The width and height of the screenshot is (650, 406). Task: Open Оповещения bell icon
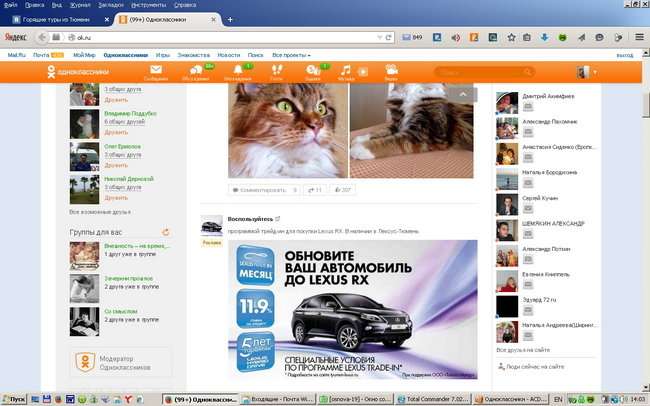click(238, 72)
